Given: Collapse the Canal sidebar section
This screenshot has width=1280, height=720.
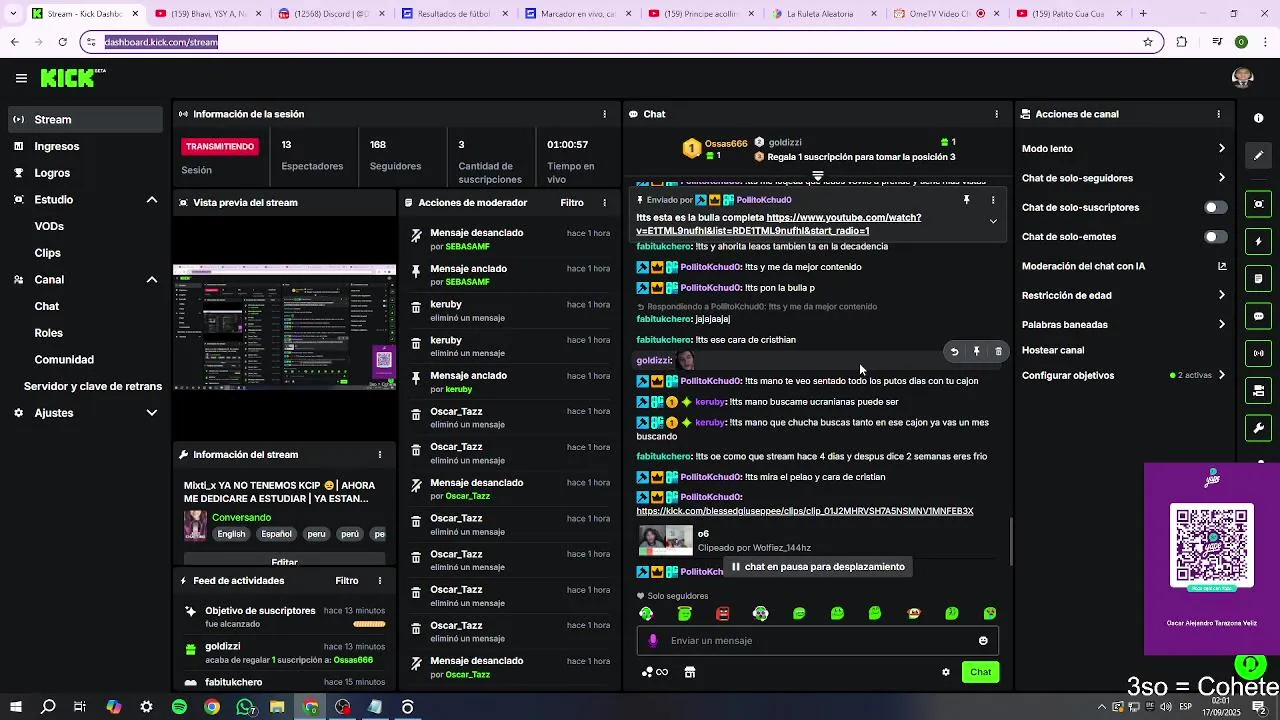Looking at the screenshot, I should tap(152, 280).
